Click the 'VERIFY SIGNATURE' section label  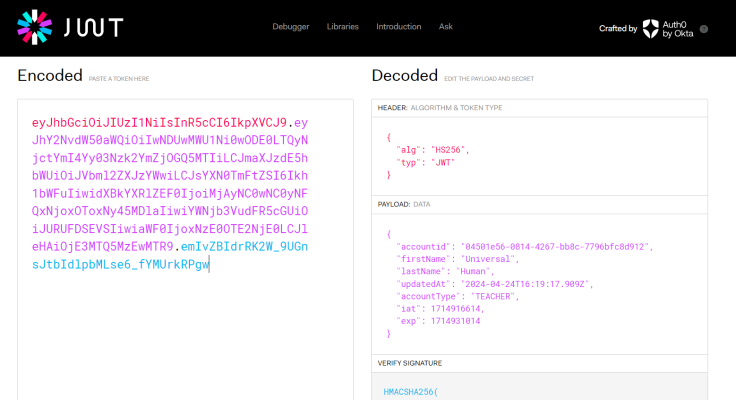[x=410, y=363]
